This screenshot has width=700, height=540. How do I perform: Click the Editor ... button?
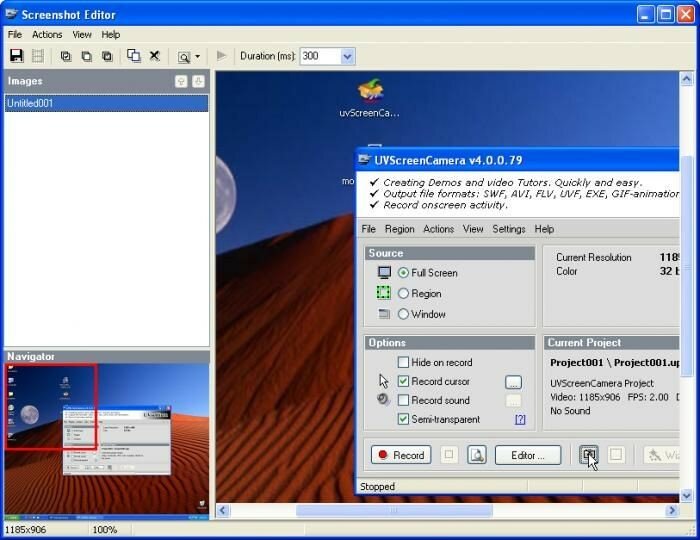pyautogui.click(x=528, y=455)
